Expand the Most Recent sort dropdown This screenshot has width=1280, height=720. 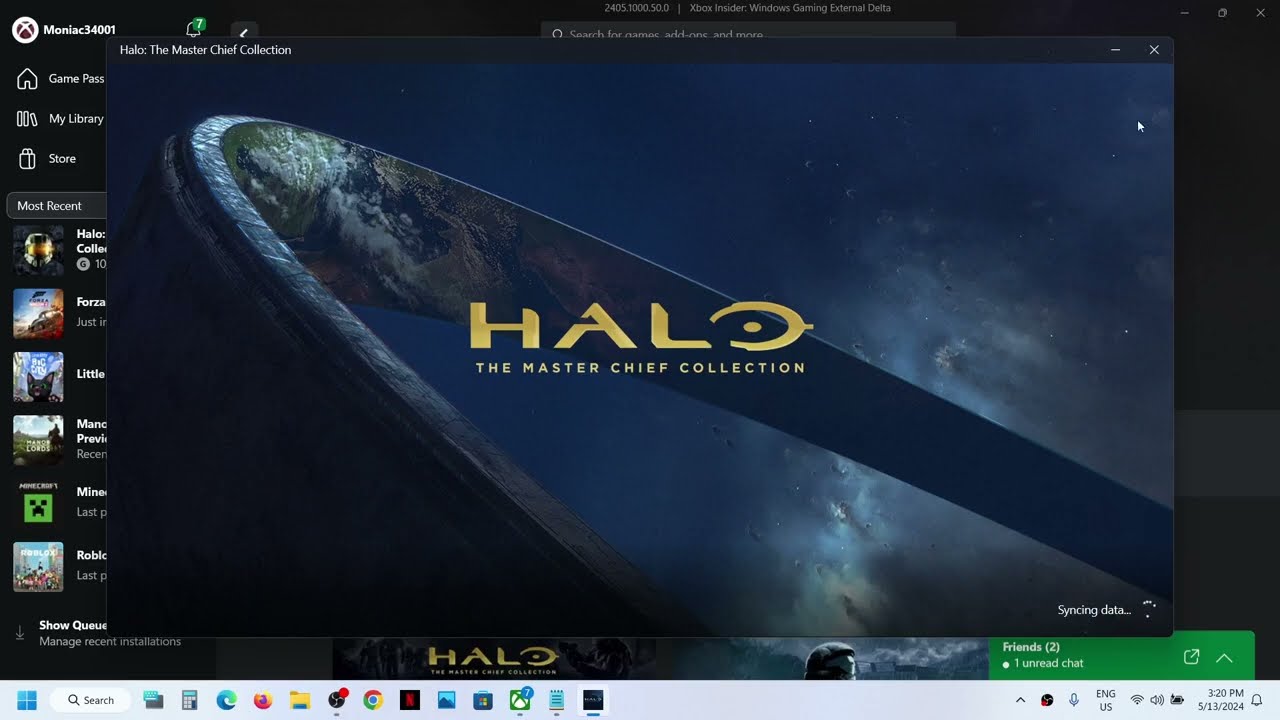[56, 206]
